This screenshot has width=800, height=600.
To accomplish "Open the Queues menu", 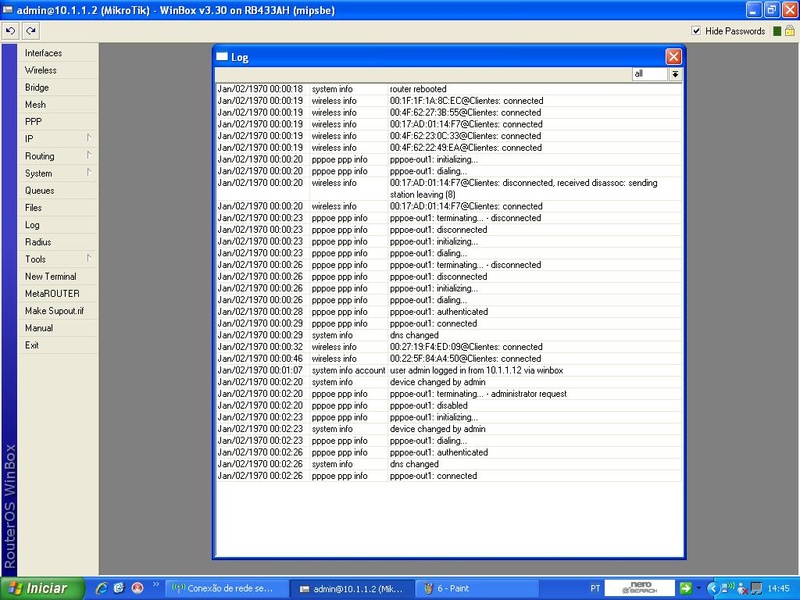I will tap(57, 190).
